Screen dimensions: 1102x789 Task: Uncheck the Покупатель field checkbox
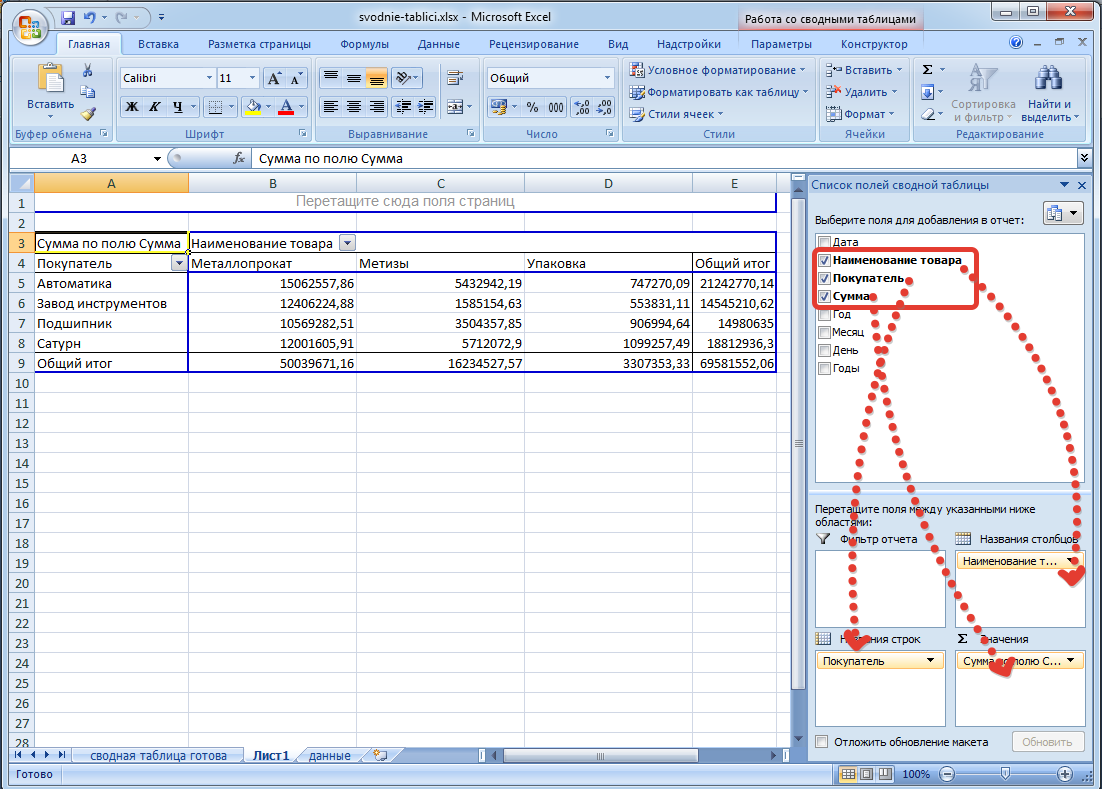824,278
